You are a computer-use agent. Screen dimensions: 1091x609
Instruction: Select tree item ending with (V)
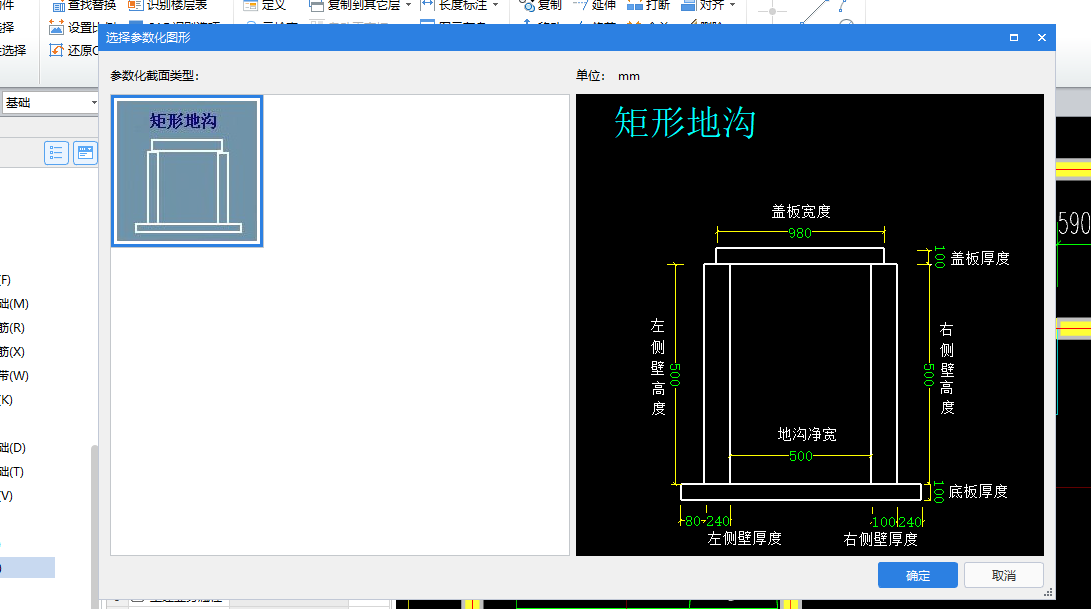tap(6, 496)
